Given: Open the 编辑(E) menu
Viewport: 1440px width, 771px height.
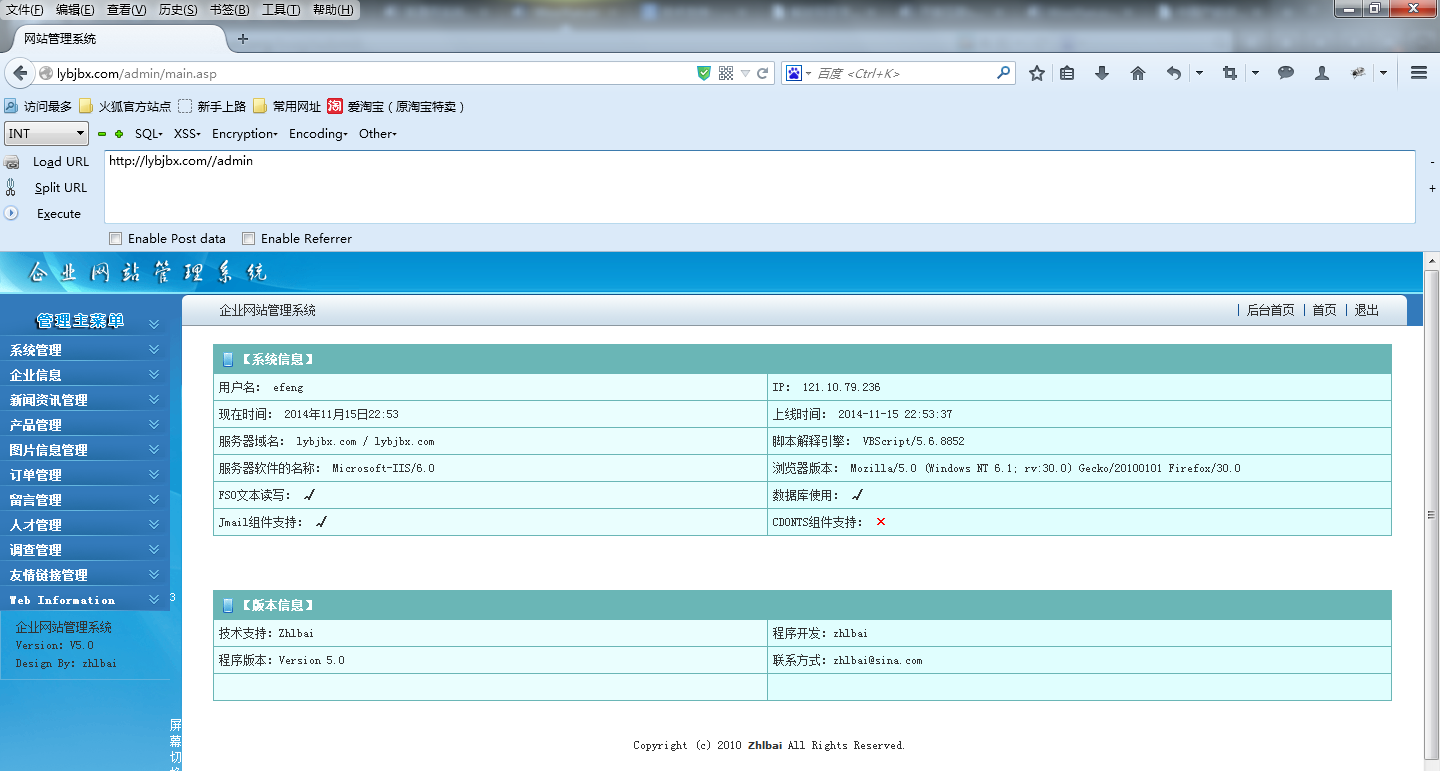Looking at the screenshot, I should tap(75, 10).
